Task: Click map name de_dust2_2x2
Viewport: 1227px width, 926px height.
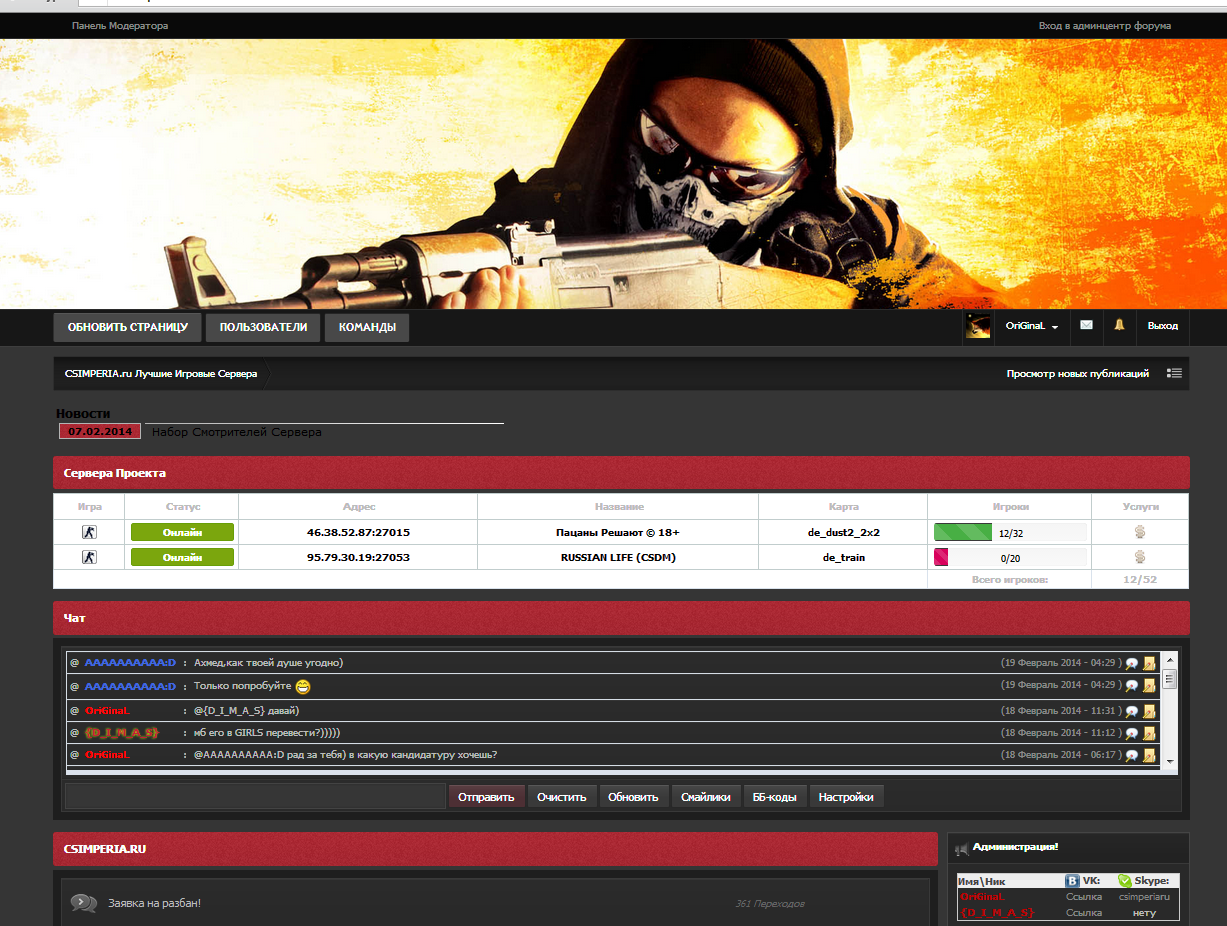Action: (844, 532)
